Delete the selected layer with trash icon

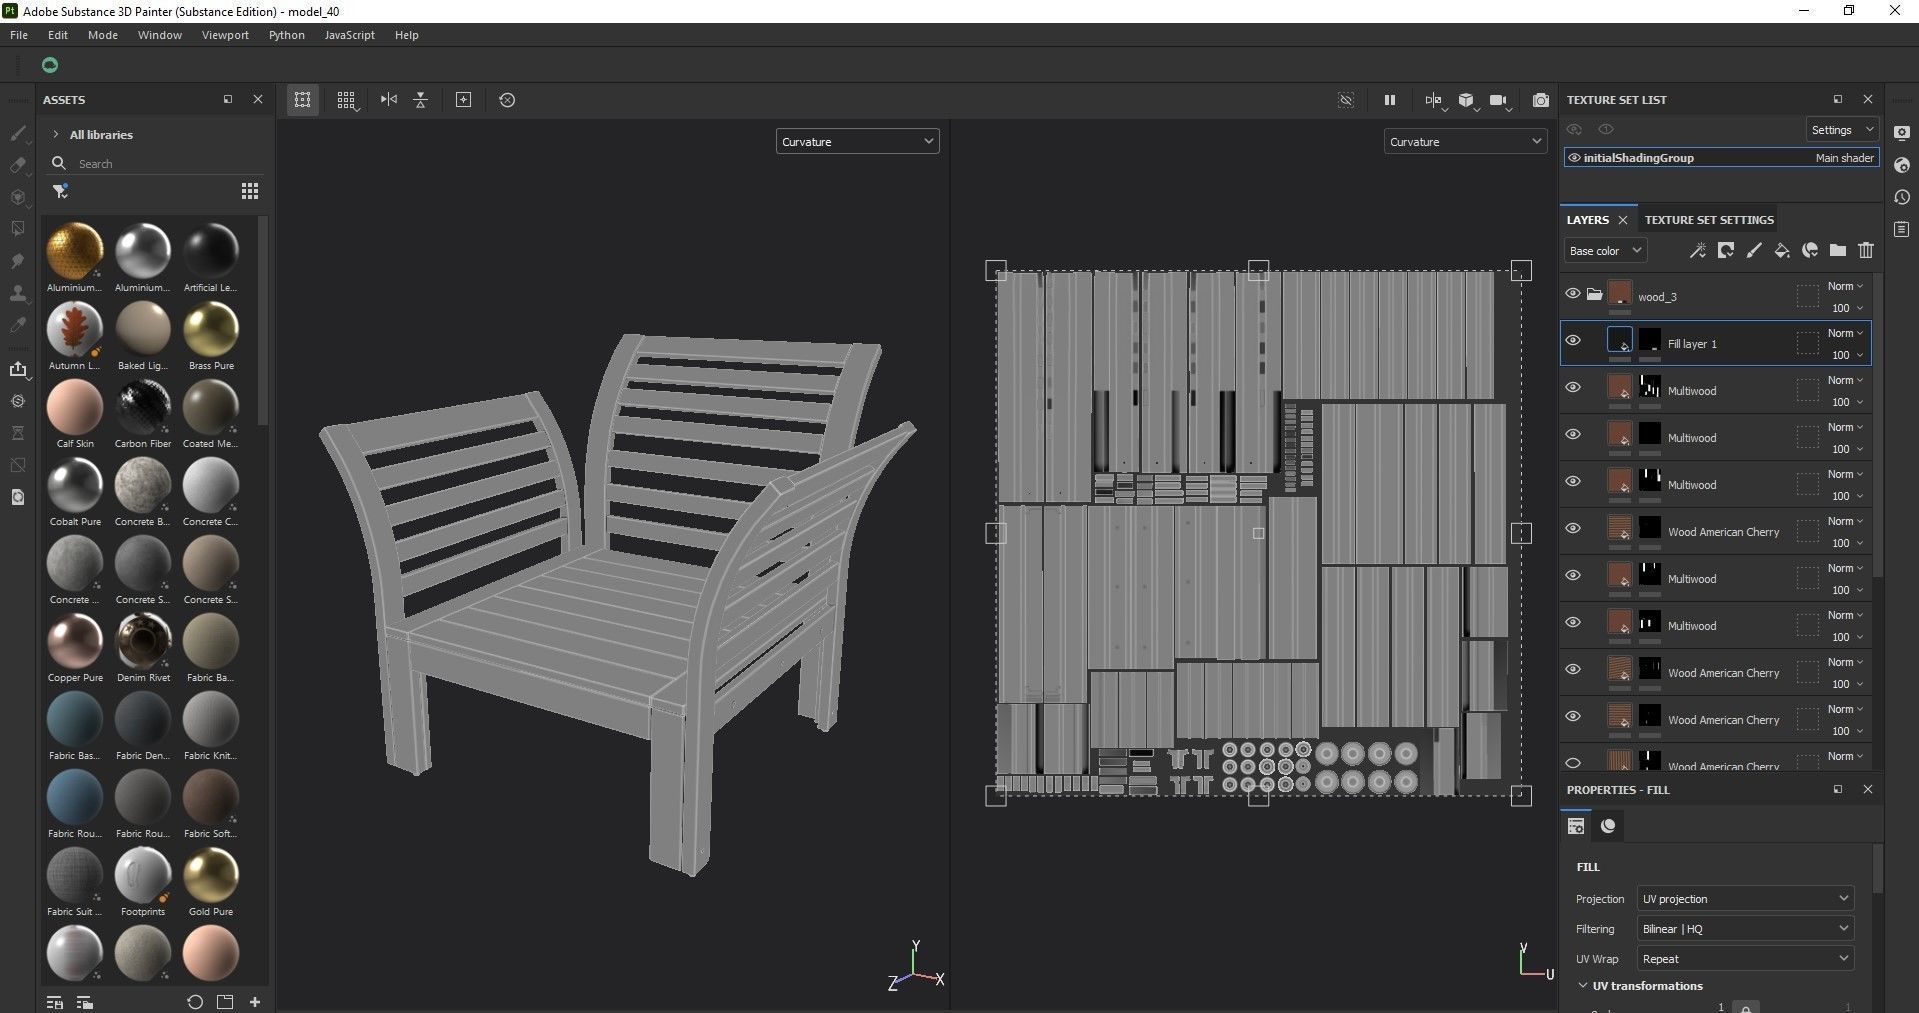pyautogui.click(x=1866, y=251)
